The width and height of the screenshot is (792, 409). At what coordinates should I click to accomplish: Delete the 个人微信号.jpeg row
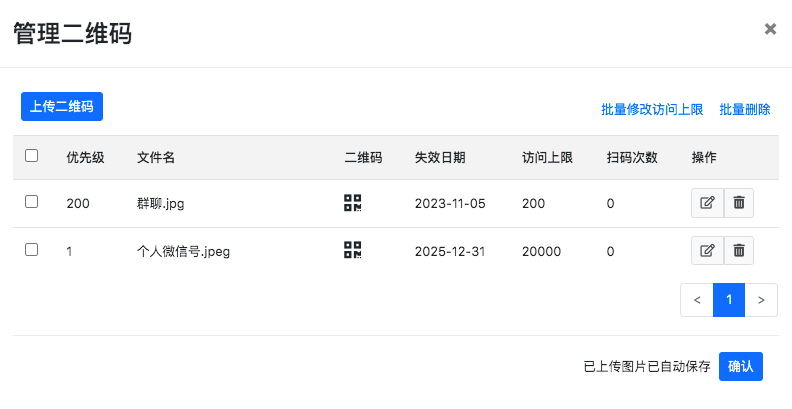[739, 251]
